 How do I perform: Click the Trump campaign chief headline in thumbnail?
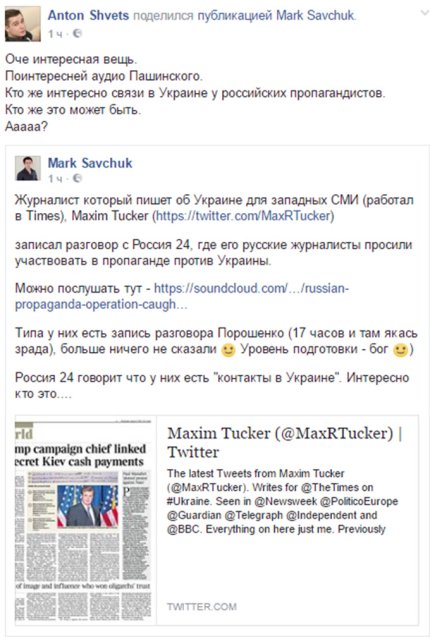pos(80,455)
